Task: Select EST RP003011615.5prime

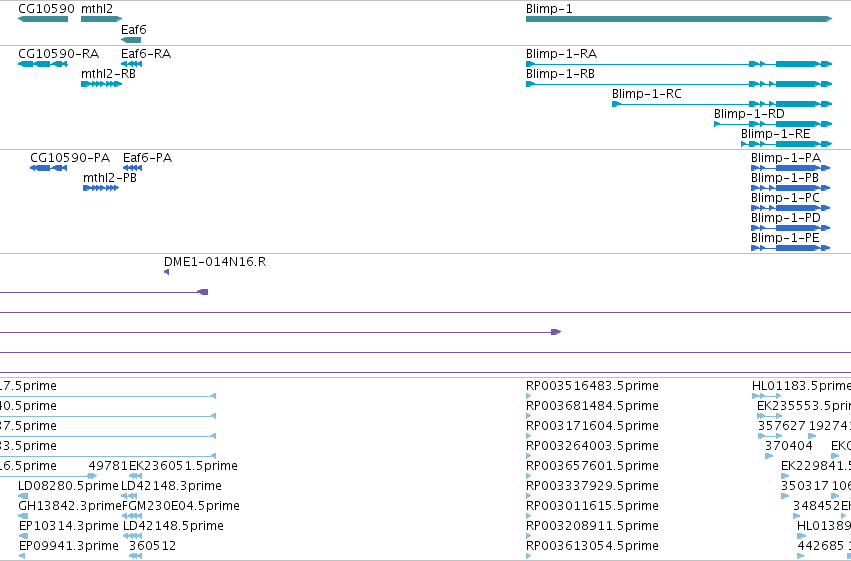Action: coord(592,506)
